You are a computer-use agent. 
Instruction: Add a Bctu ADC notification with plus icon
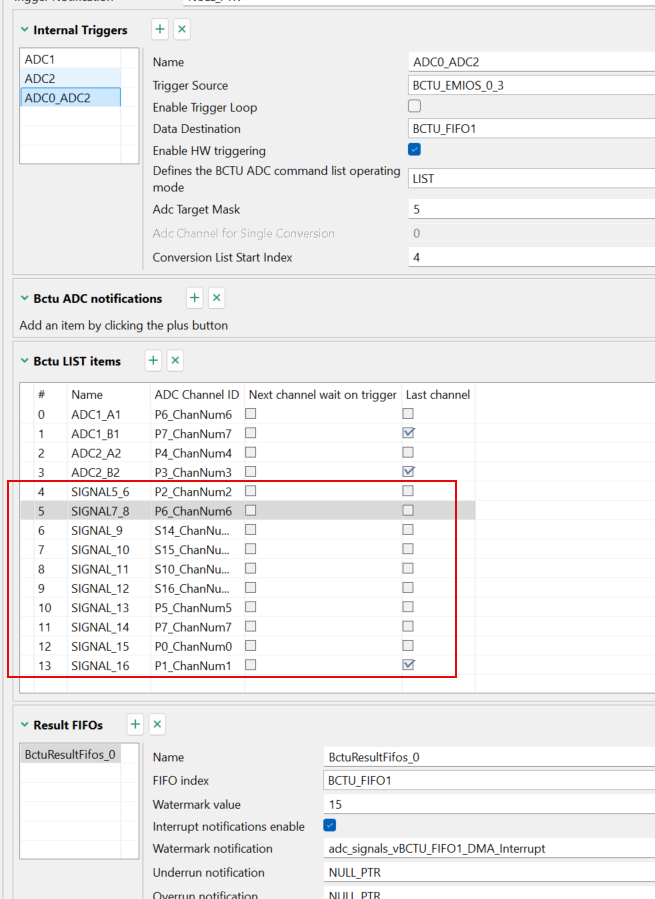point(194,298)
